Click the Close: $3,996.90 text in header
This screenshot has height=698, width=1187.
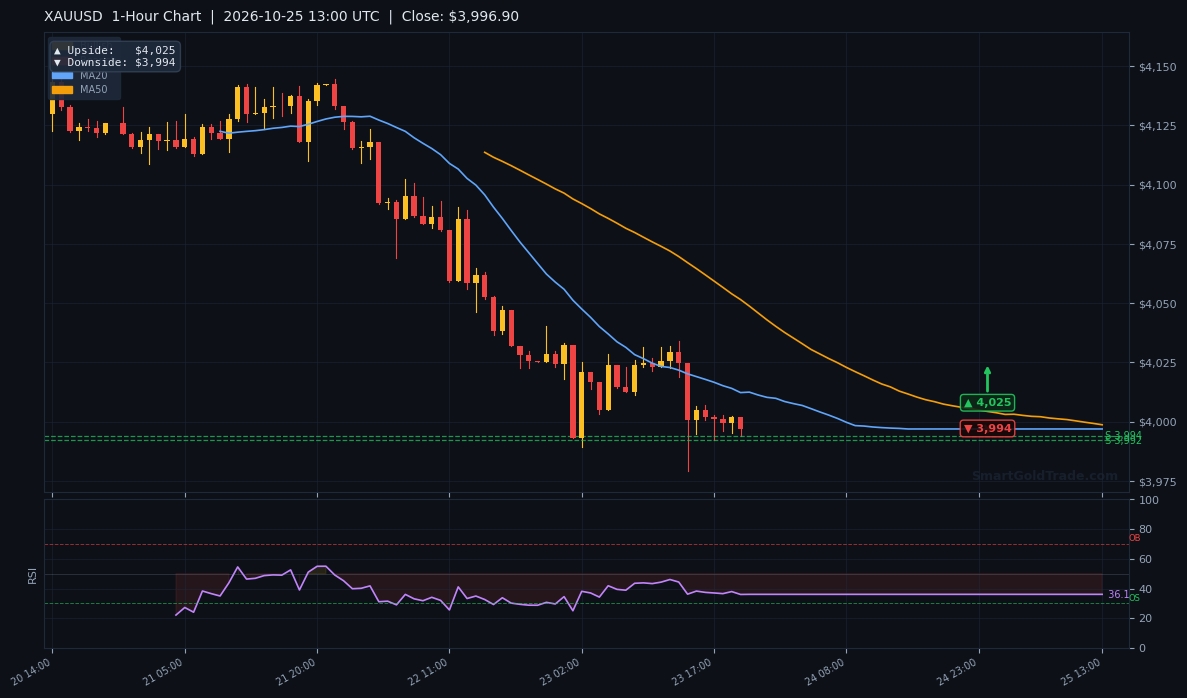tap(460, 17)
